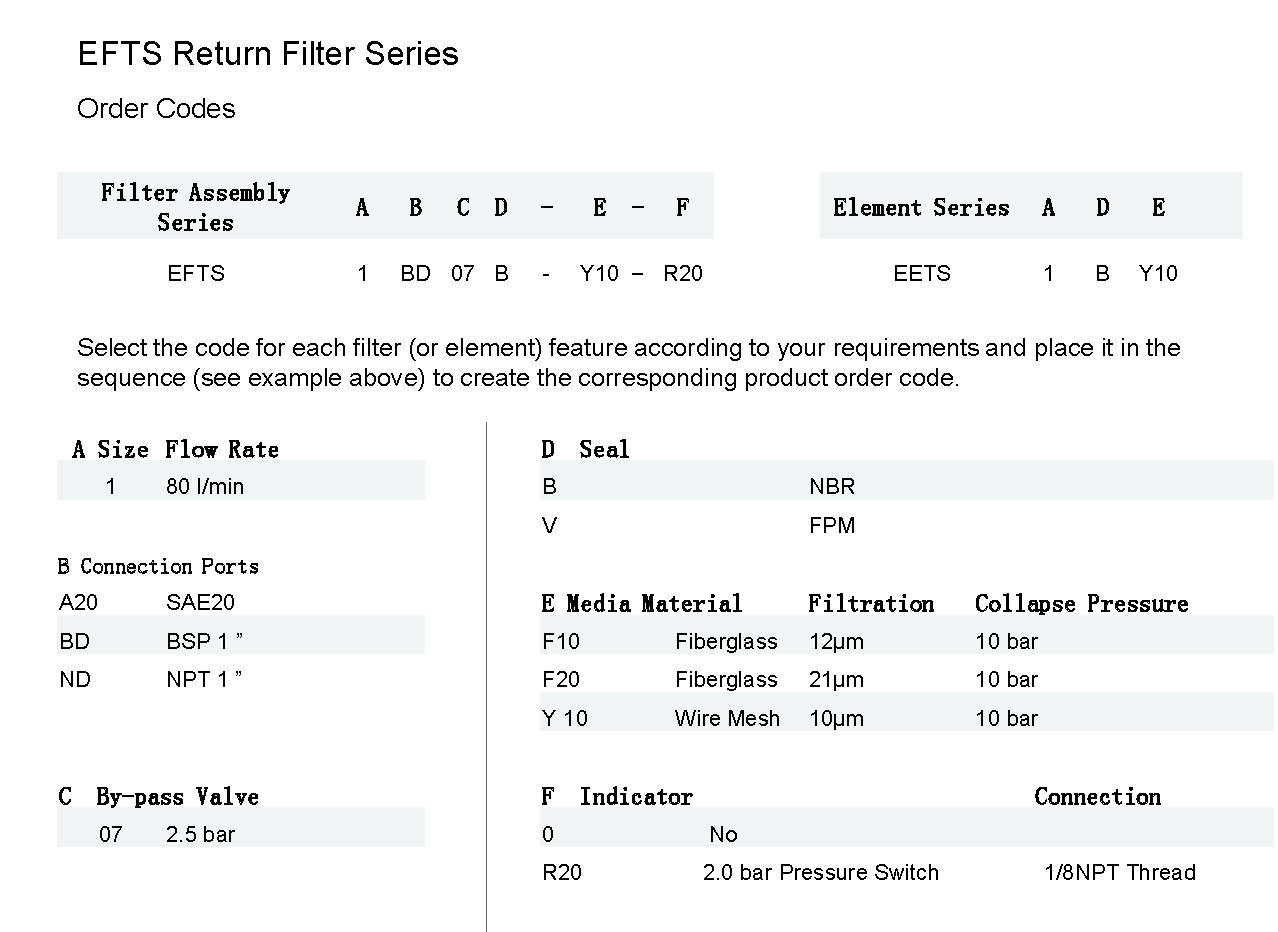
Task: Select the "NBR" seal option
Action: click(x=832, y=487)
